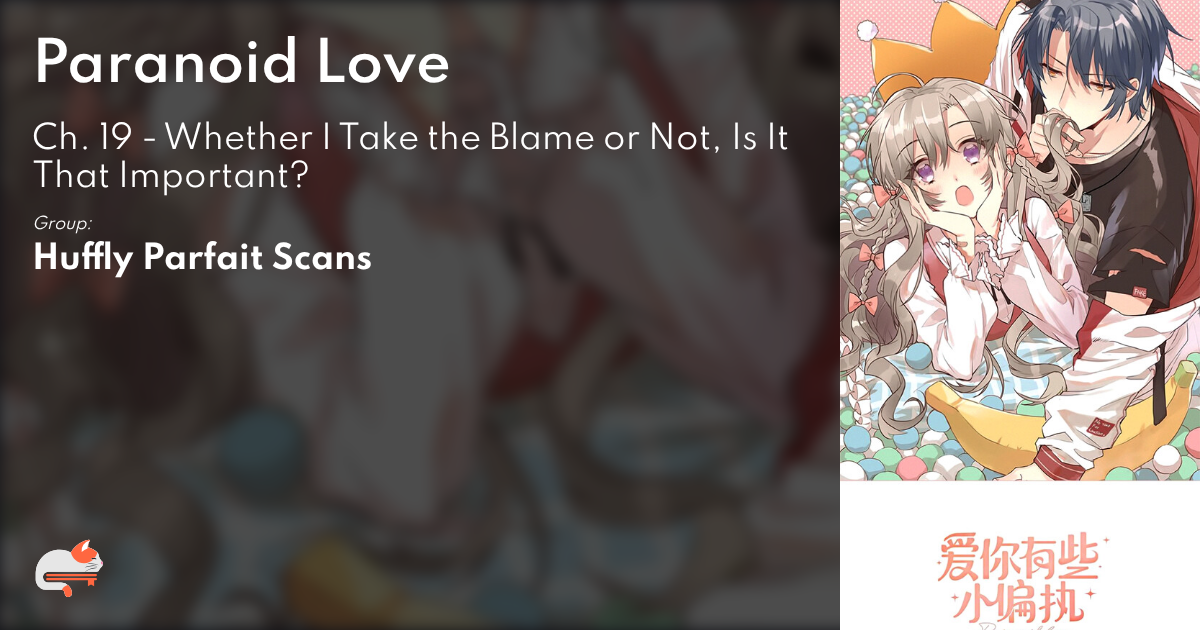Click the blurred background banner area
The image size is (1200, 630).
click(x=420, y=420)
